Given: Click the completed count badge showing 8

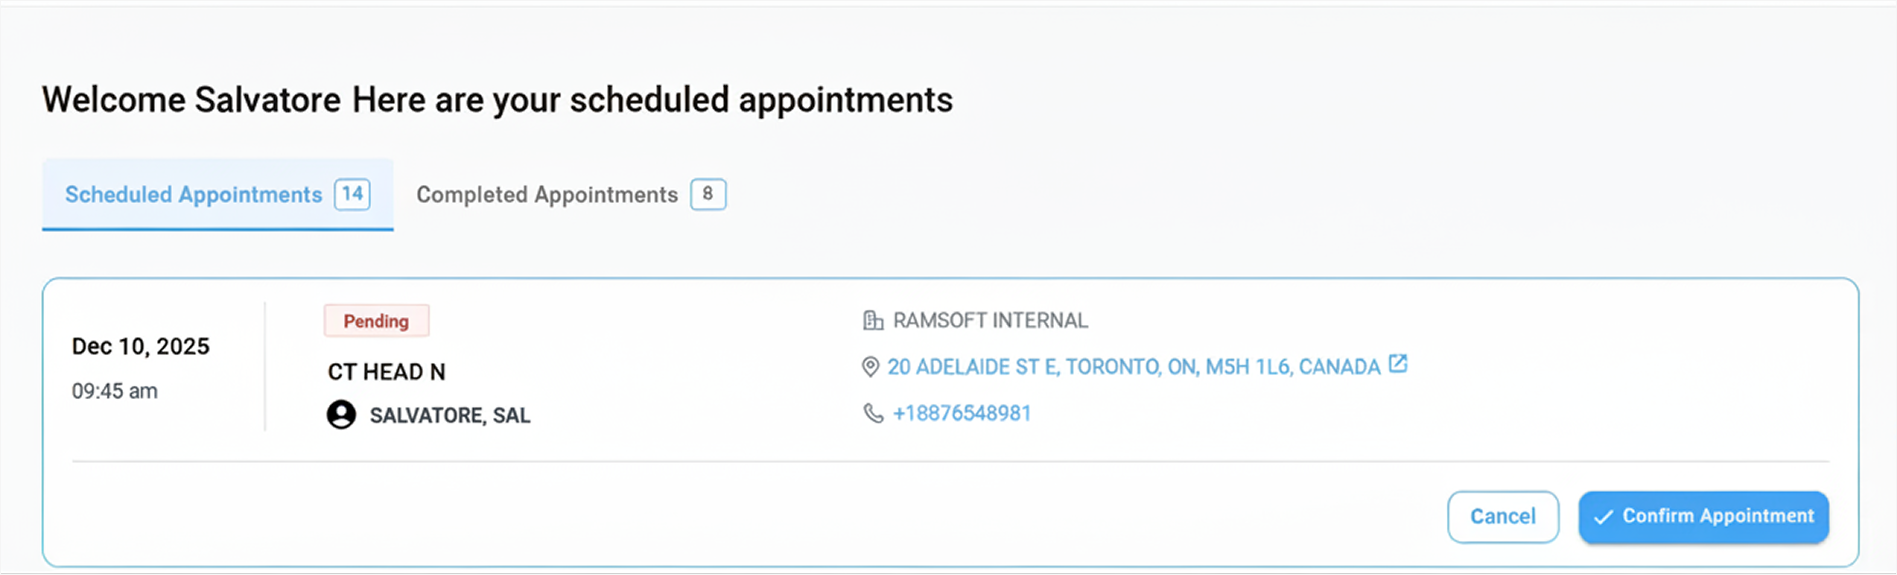Looking at the screenshot, I should [708, 194].
